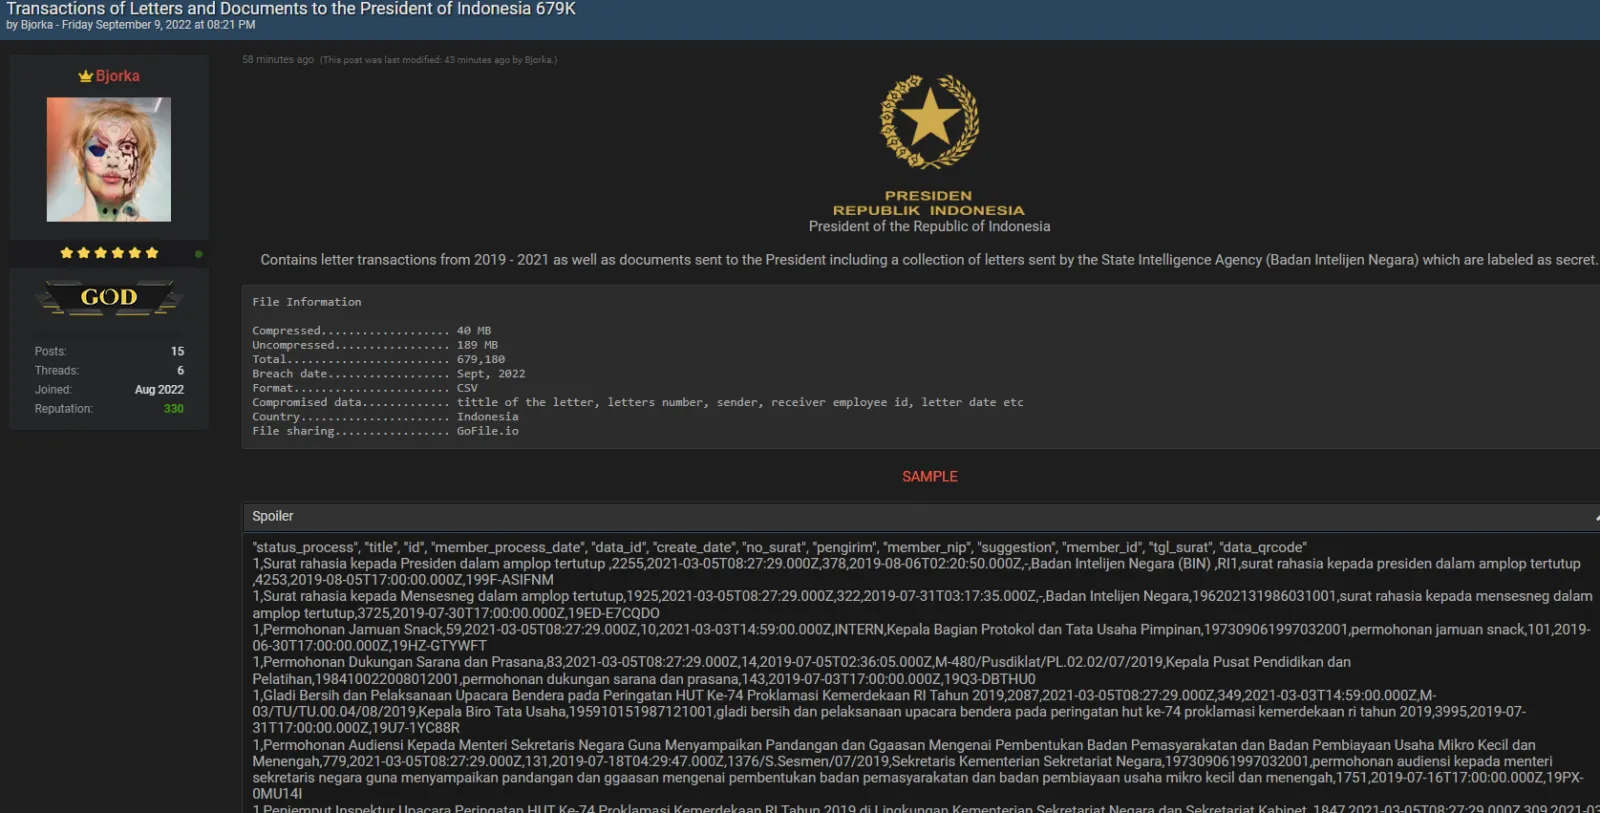Click the File Information code block title
This screenshot has width=1600, height=813.
pyautogui.click(x=307, y=302)
